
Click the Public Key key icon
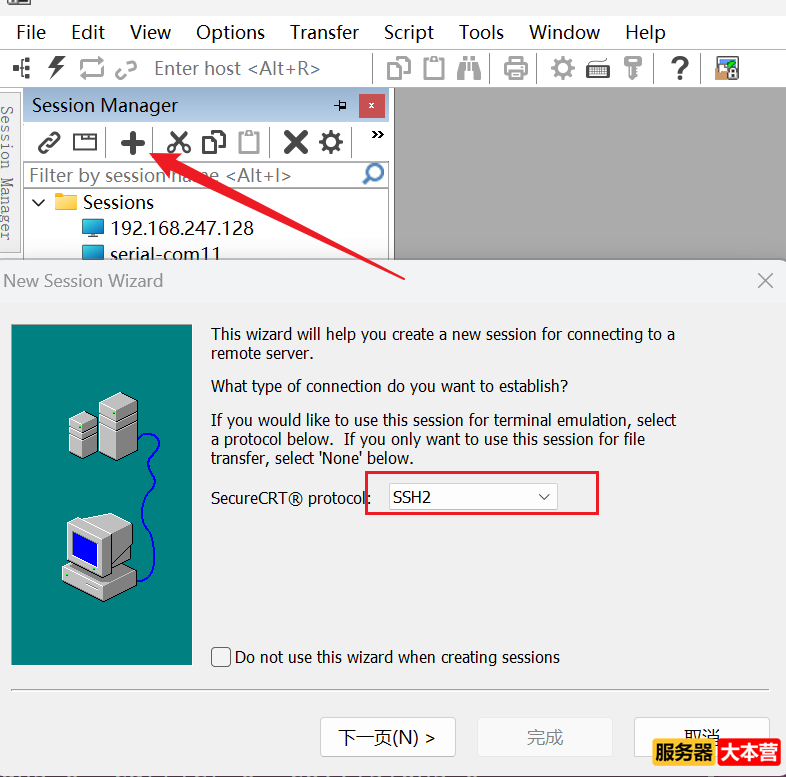(x=631, y=68)
